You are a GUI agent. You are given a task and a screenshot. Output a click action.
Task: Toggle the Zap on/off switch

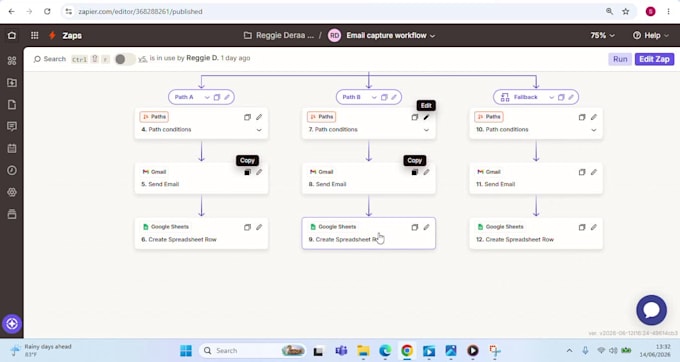click(124, 59)
